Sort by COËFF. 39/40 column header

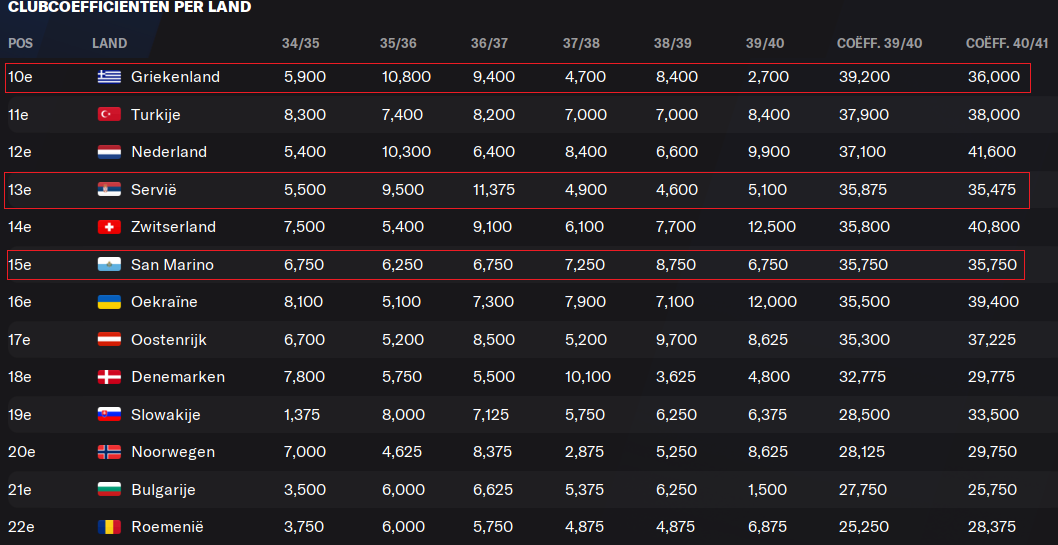[879, 43]
